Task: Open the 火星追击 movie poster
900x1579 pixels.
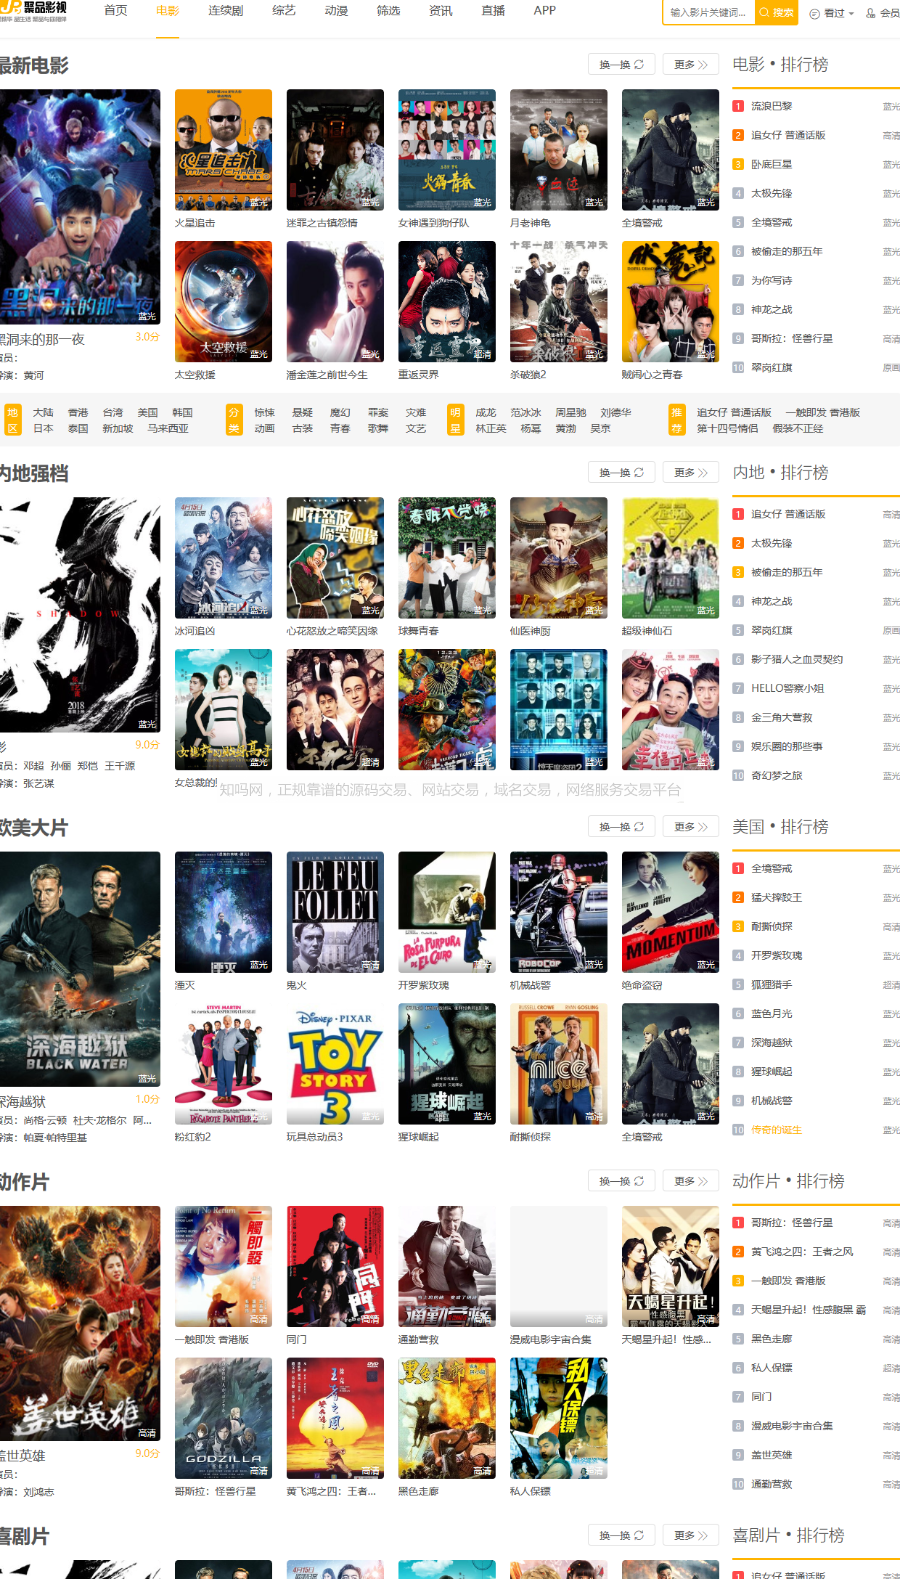Action: click(223, 150)
